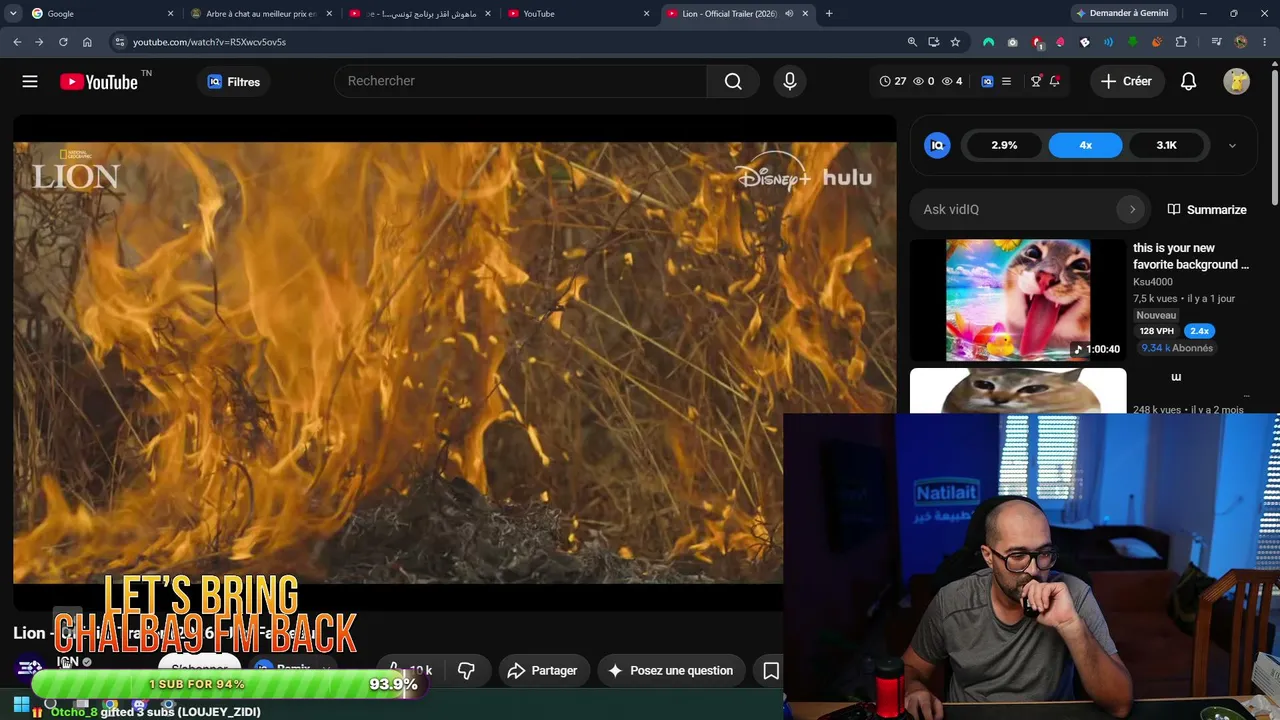Go back in browser history
Viewport: 1280px width, 720px height.
17,42
